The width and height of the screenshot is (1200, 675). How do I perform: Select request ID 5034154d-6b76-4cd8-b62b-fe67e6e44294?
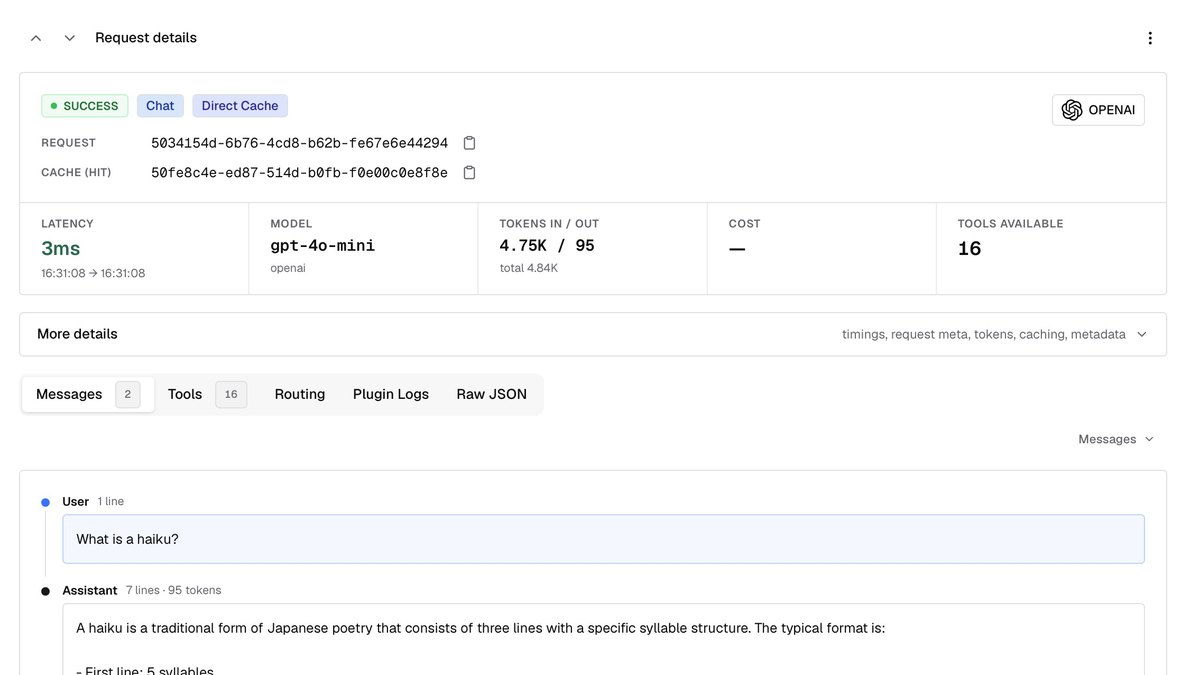300,143
